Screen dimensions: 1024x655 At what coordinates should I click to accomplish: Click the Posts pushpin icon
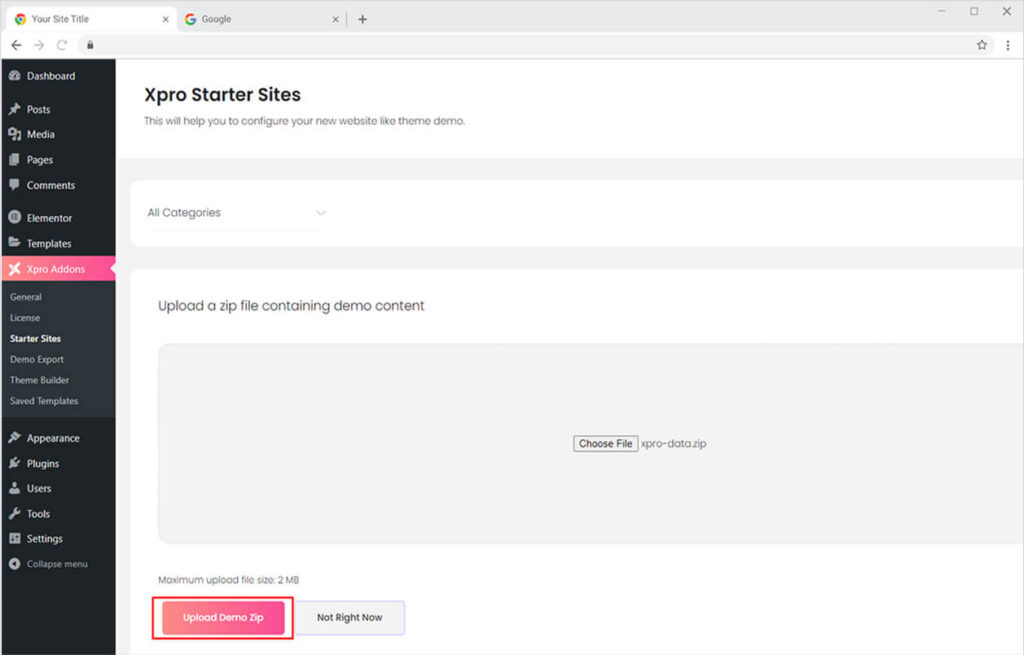coord(14,110)
